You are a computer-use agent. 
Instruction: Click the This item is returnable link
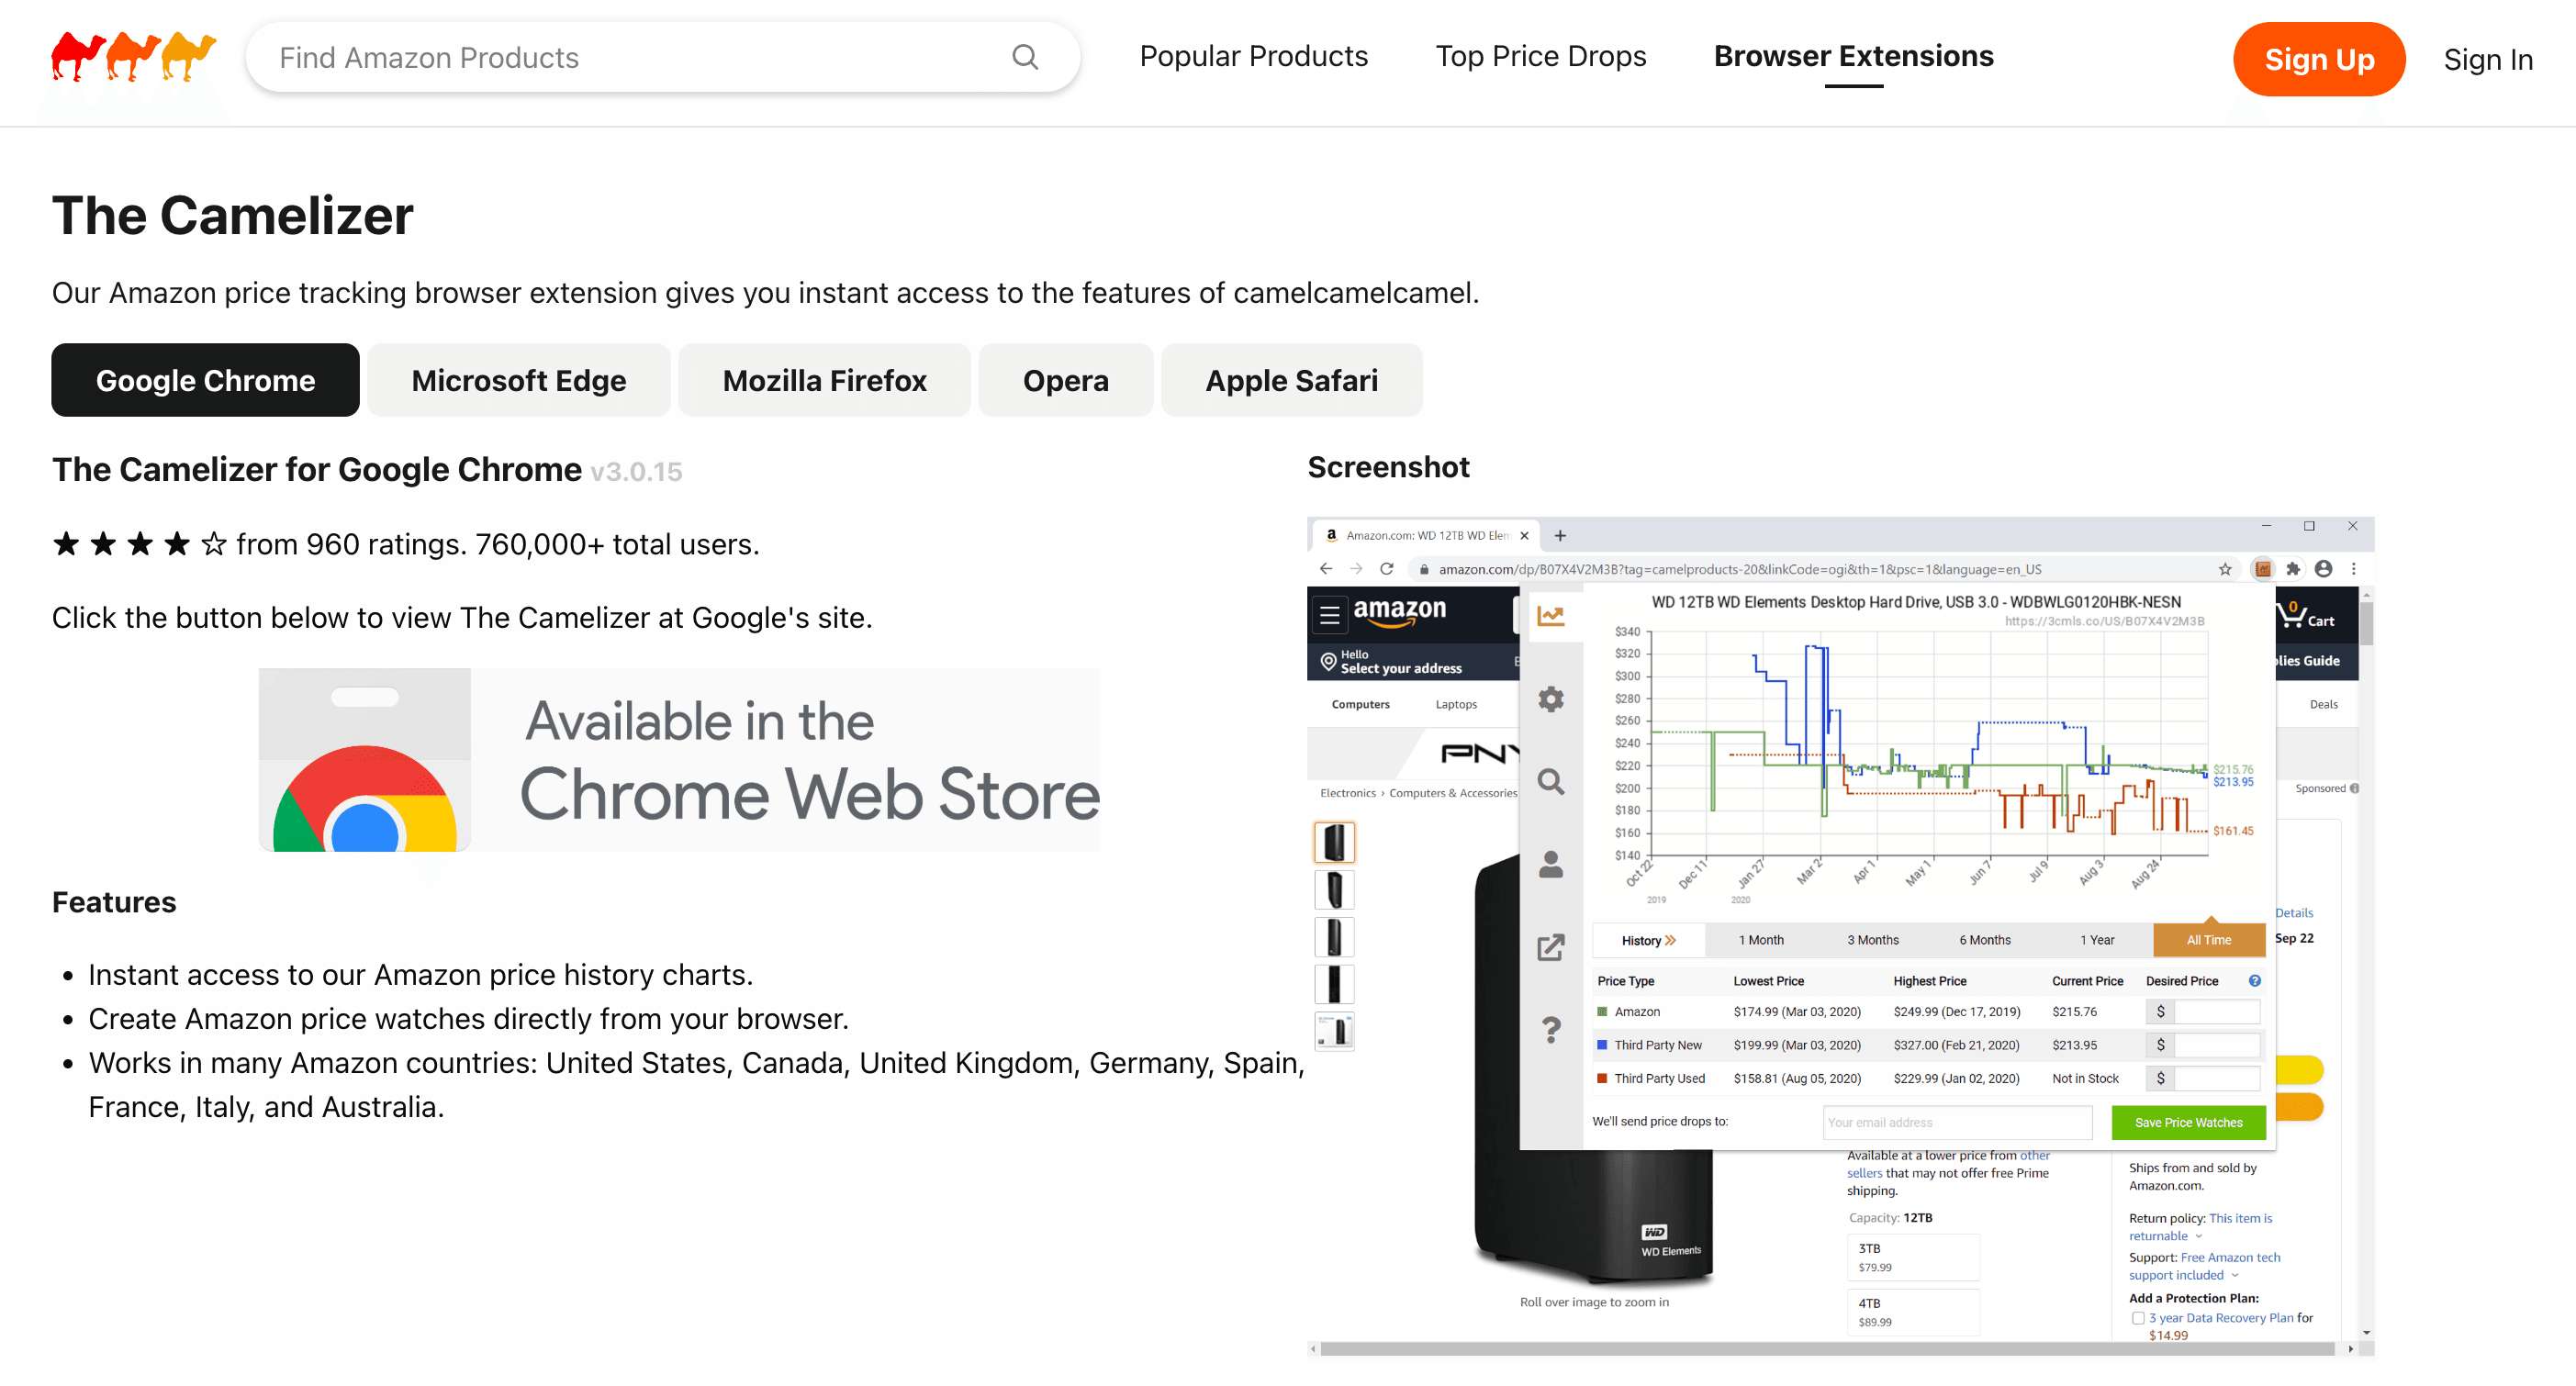tap(2199, 1227)
